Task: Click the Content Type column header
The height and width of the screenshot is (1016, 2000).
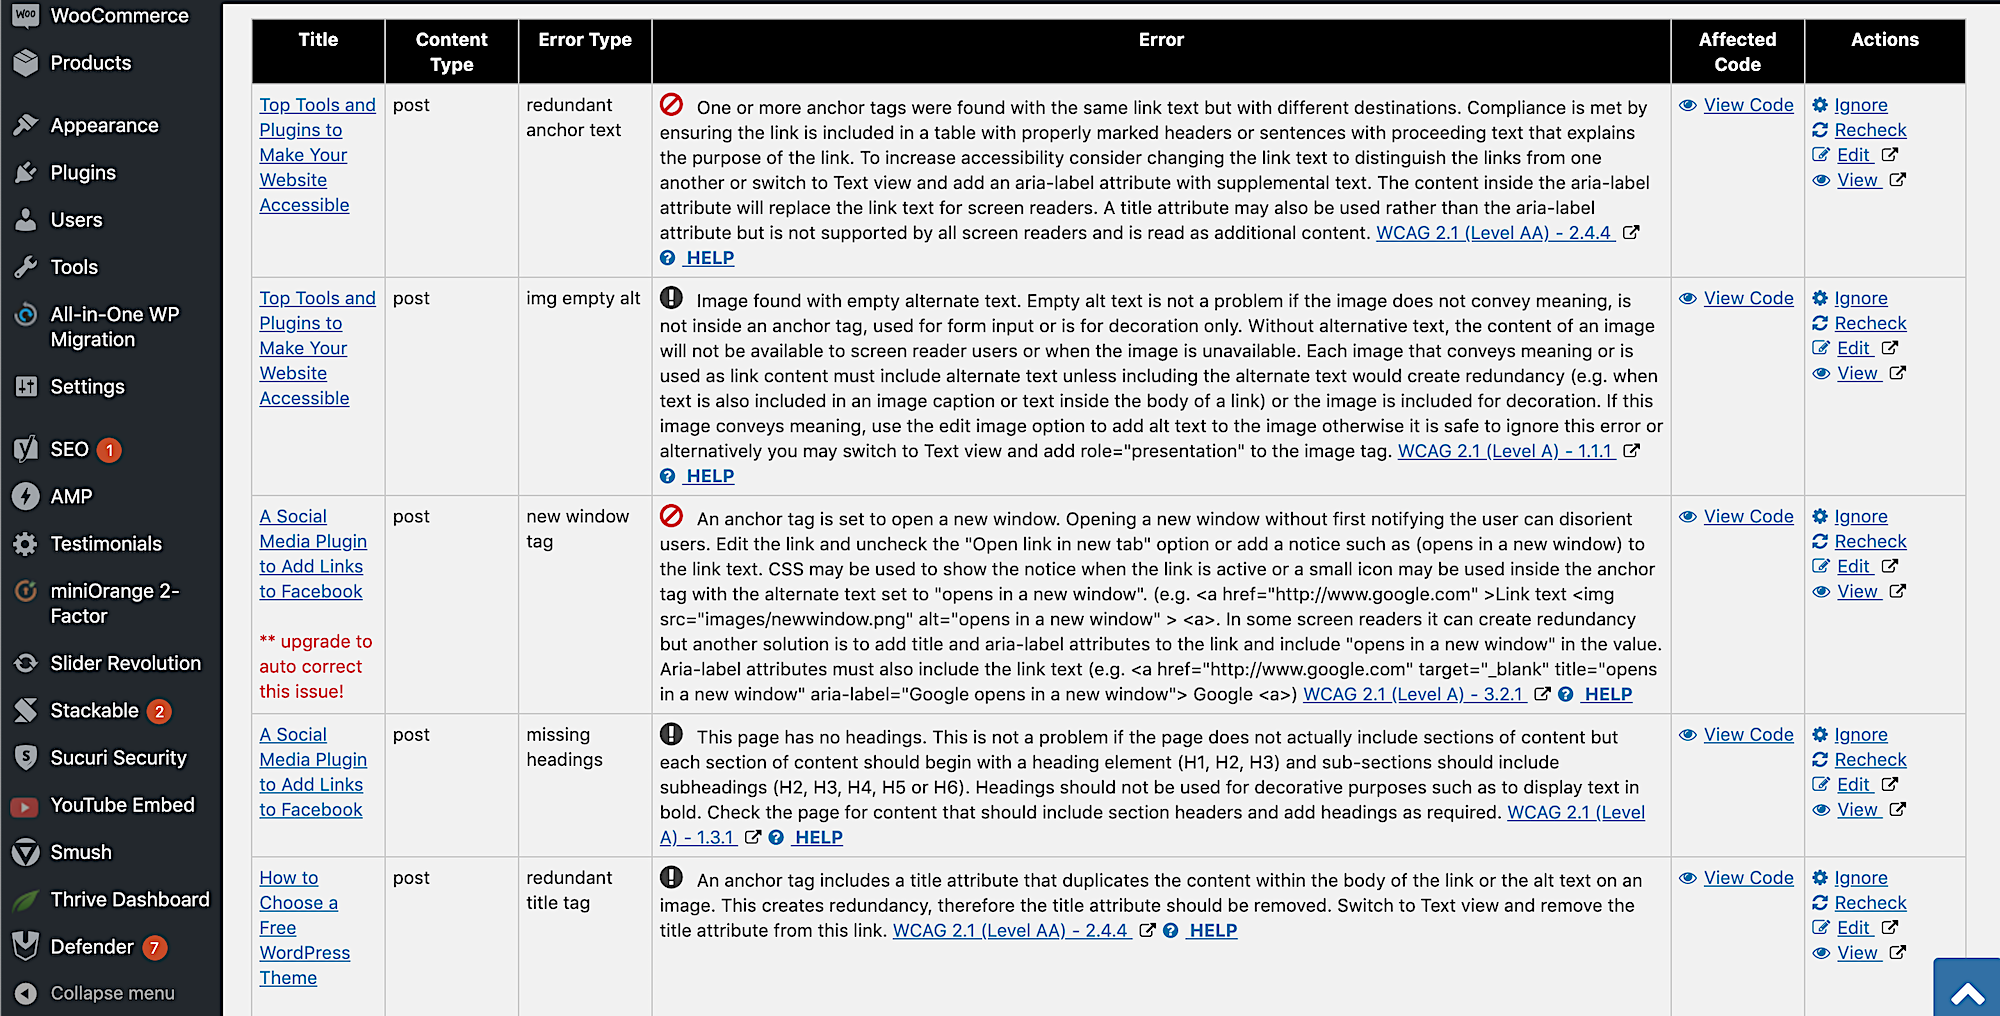Action: coord(451,52)
